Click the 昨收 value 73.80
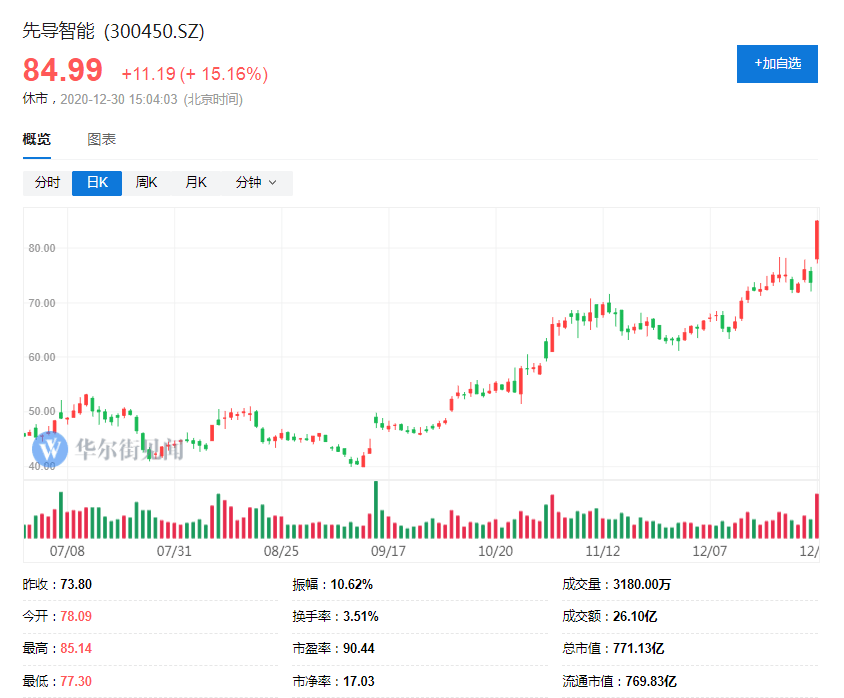844x698 pixels. 76,584
